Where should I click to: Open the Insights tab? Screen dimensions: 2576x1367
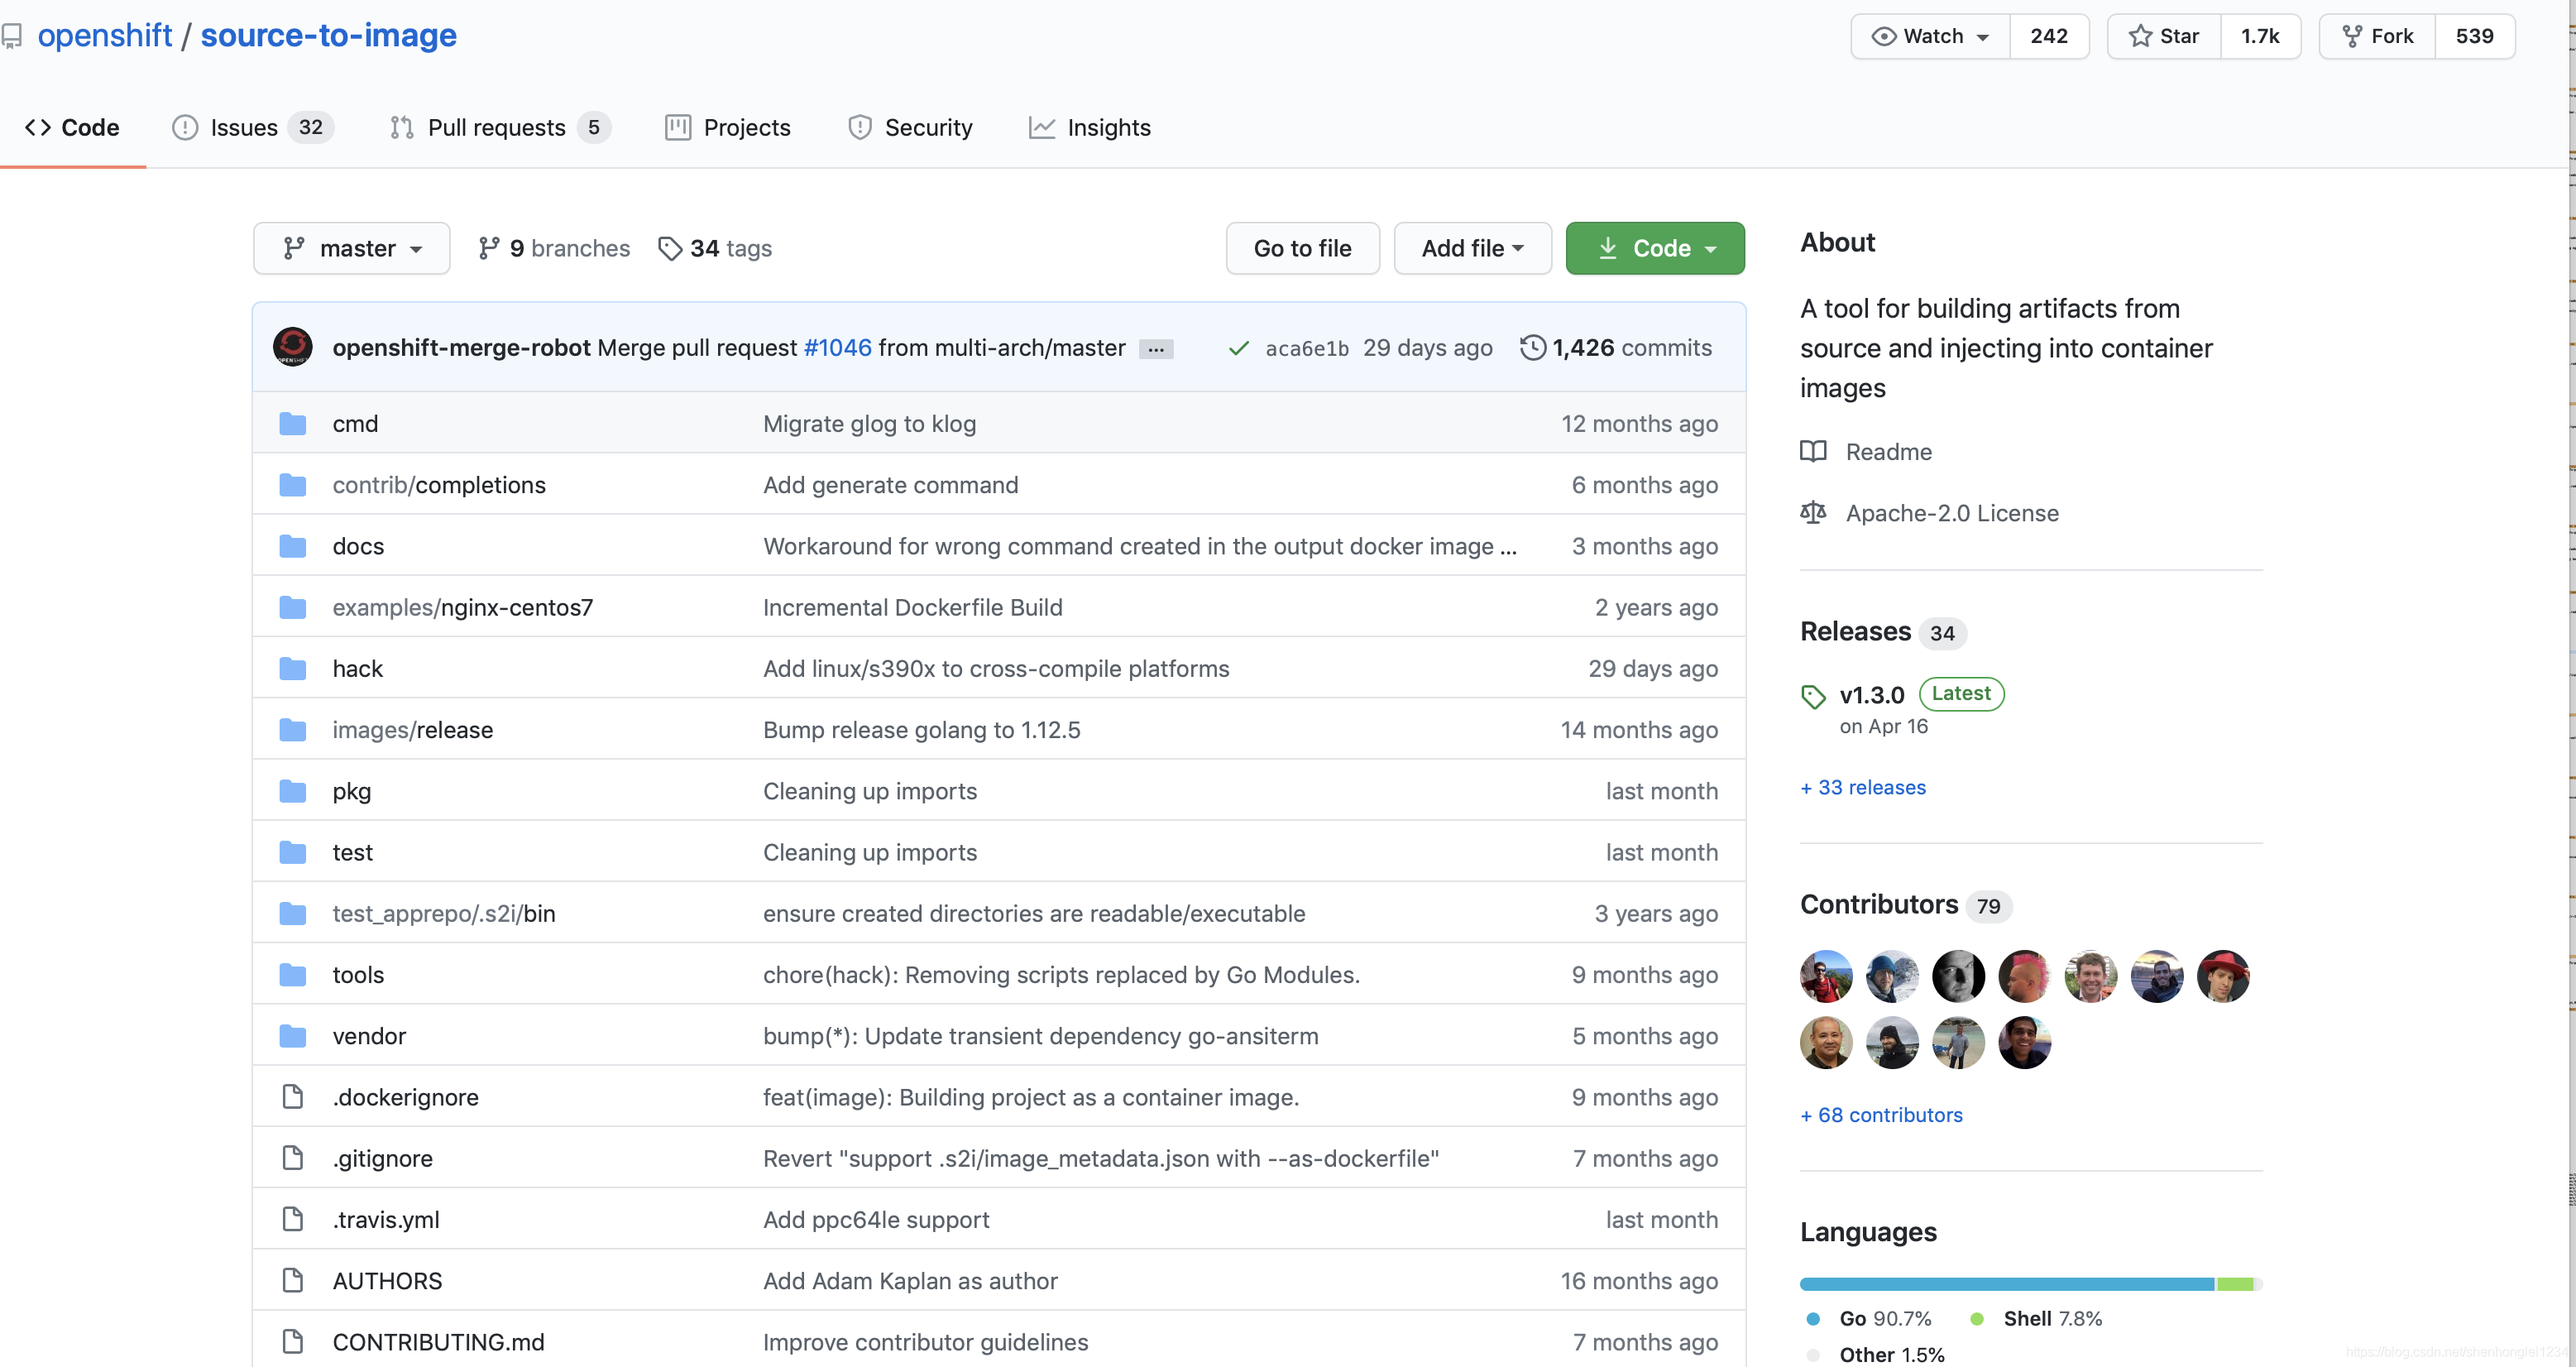pyautogui.click(x=1090, y=128)
